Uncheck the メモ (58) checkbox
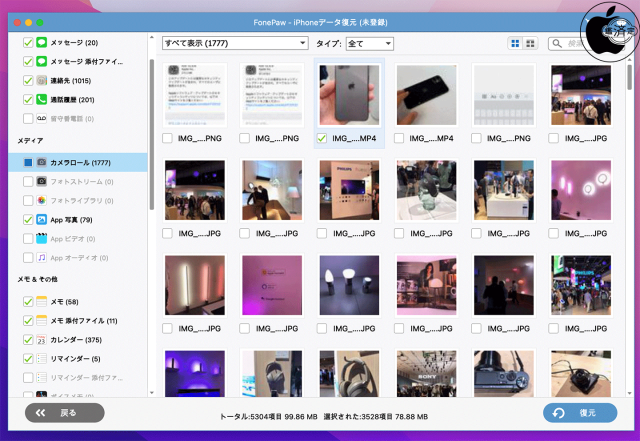Viewport: 640px width, 441px height. pos(28,302)
